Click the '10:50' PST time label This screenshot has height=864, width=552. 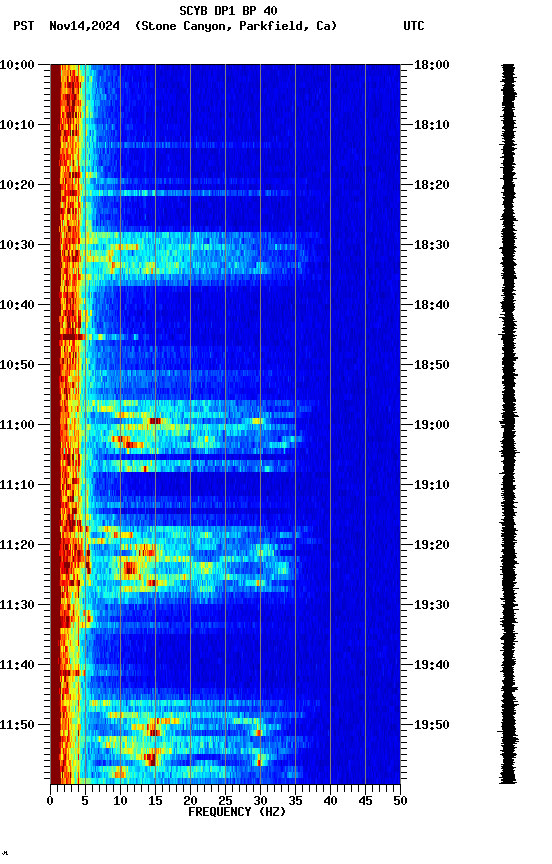coord(17,365)
